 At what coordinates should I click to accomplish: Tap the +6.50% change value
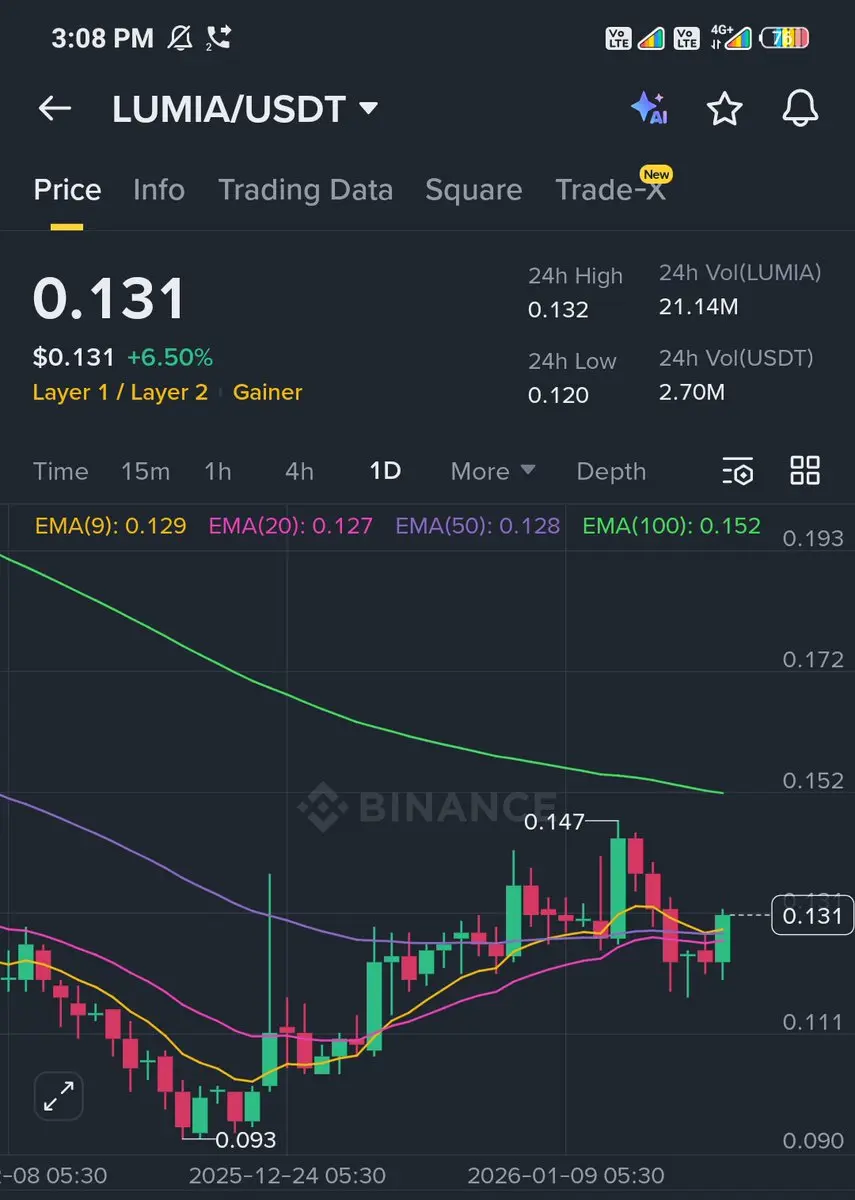pyautogui.click(x=170, y=358)
